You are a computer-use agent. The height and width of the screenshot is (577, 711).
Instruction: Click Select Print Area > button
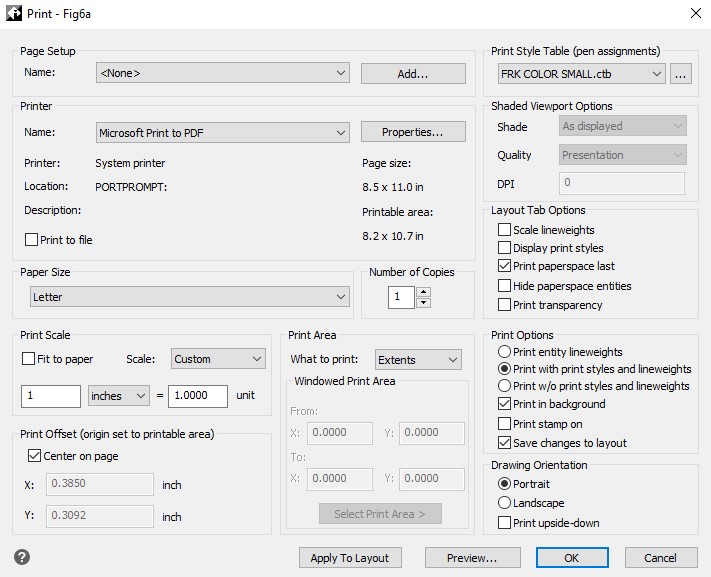tap(380, 513)
